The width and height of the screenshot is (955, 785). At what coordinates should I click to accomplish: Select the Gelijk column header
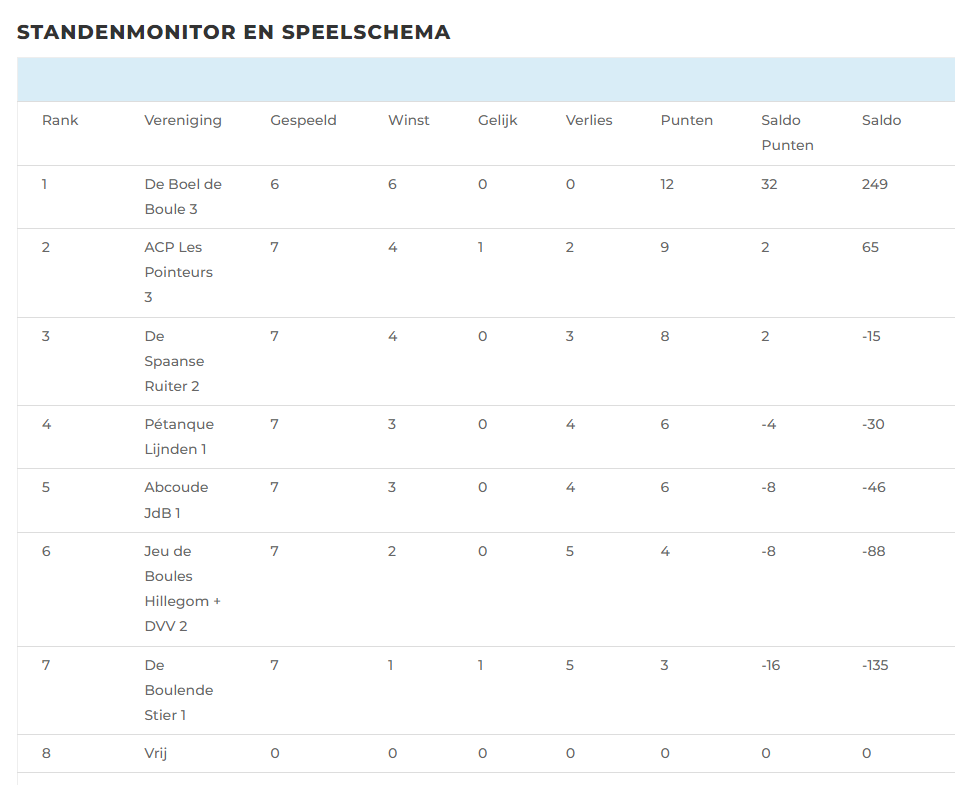[498, 120]
